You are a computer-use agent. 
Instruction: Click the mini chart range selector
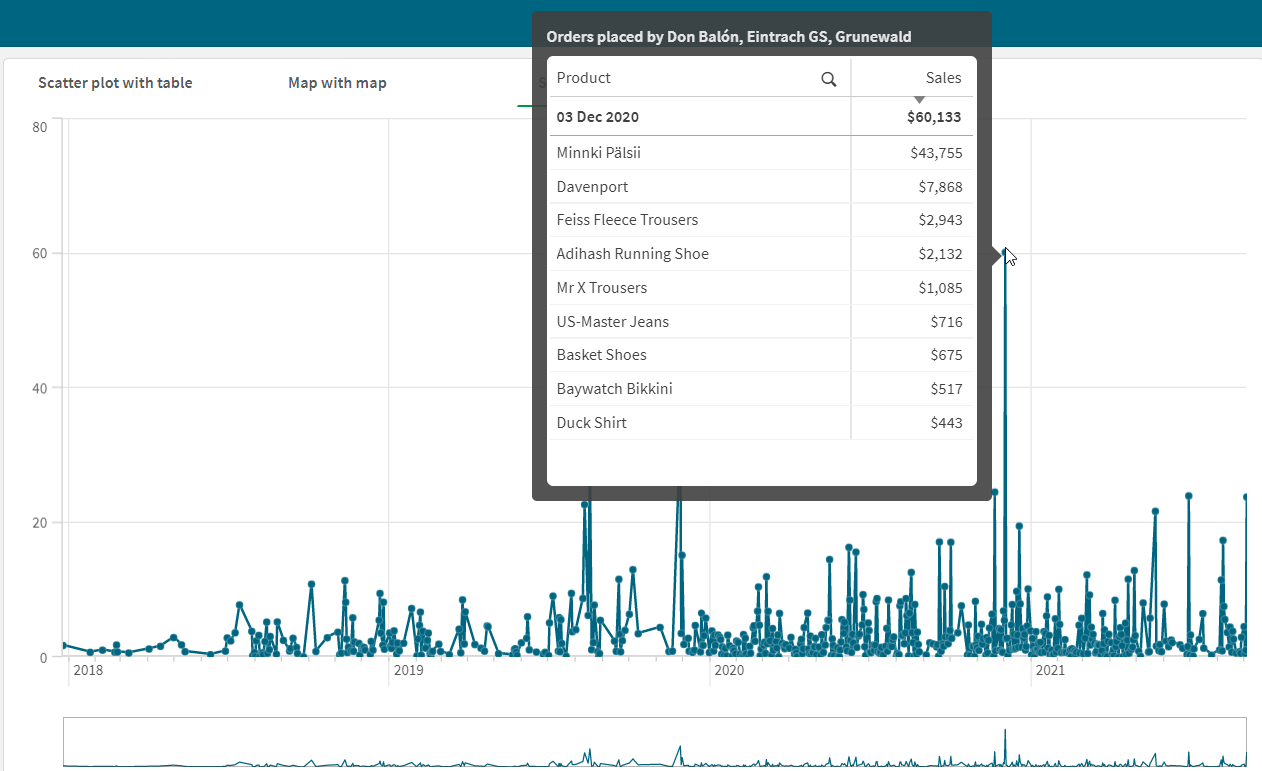point(654,742)
